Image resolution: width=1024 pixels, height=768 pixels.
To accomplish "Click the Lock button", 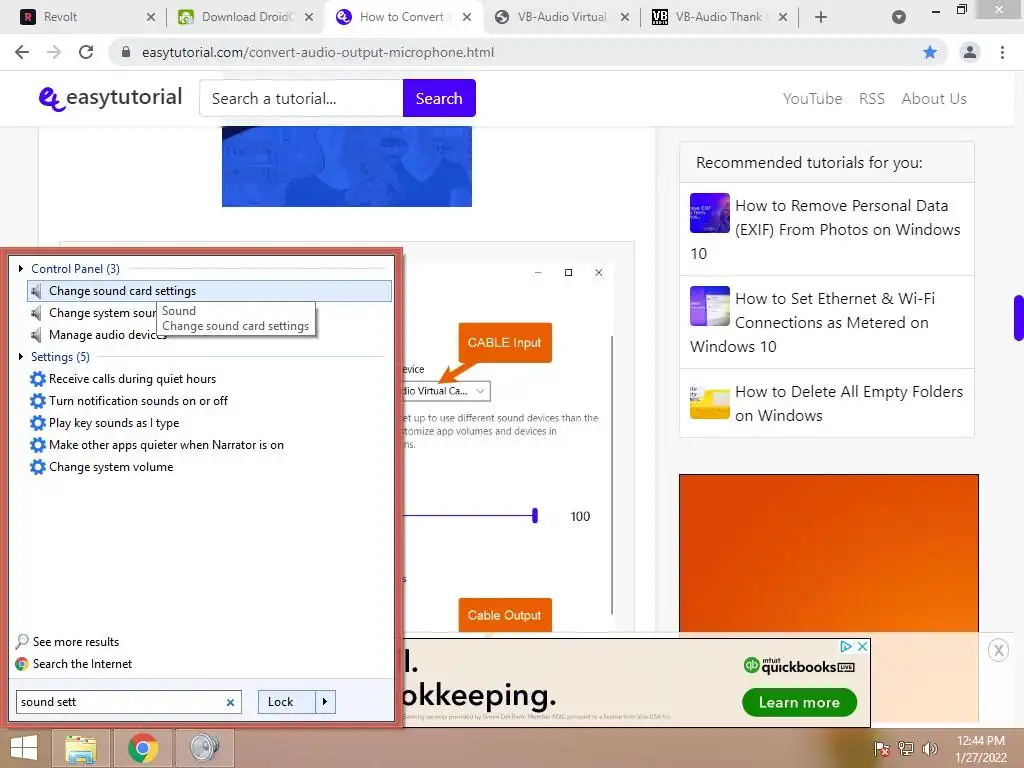I will point(287,701).
